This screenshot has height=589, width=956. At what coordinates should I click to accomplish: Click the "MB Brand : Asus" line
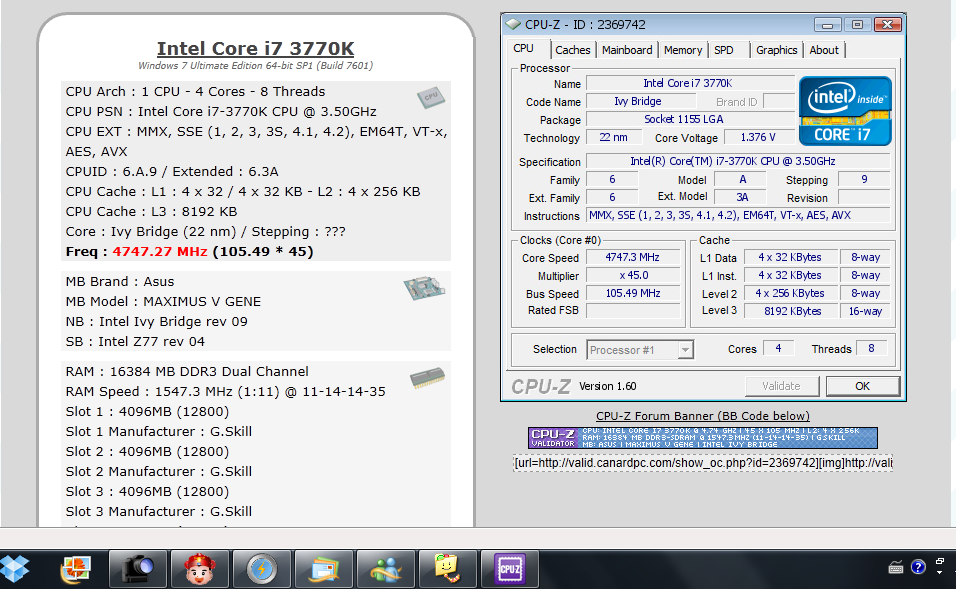click(x=120, y=282)
